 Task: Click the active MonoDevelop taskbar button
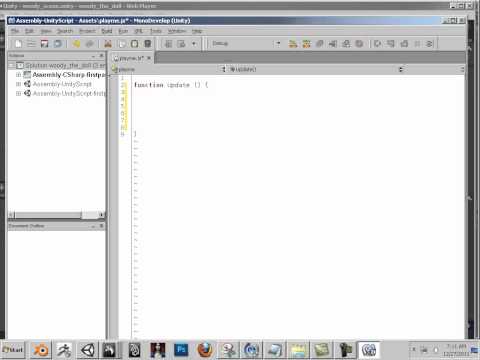(x=369, y=350)
